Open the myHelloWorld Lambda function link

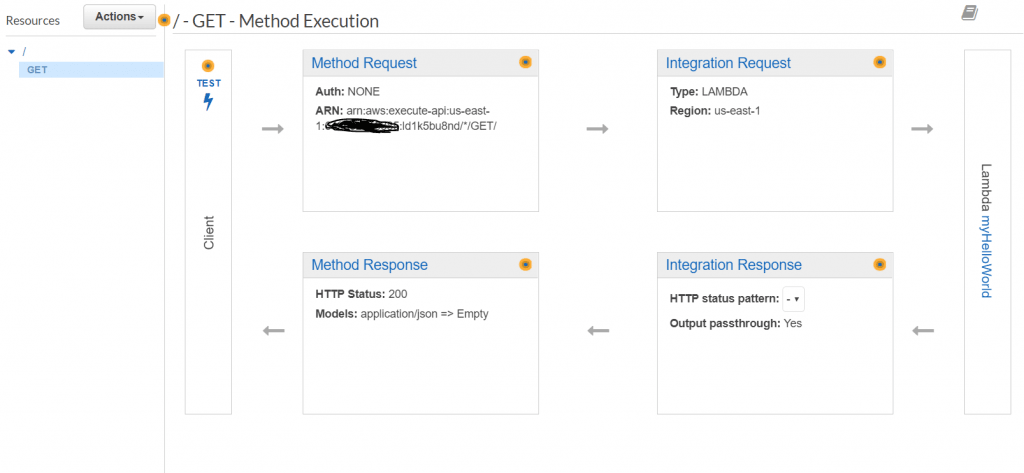[986, 257]
